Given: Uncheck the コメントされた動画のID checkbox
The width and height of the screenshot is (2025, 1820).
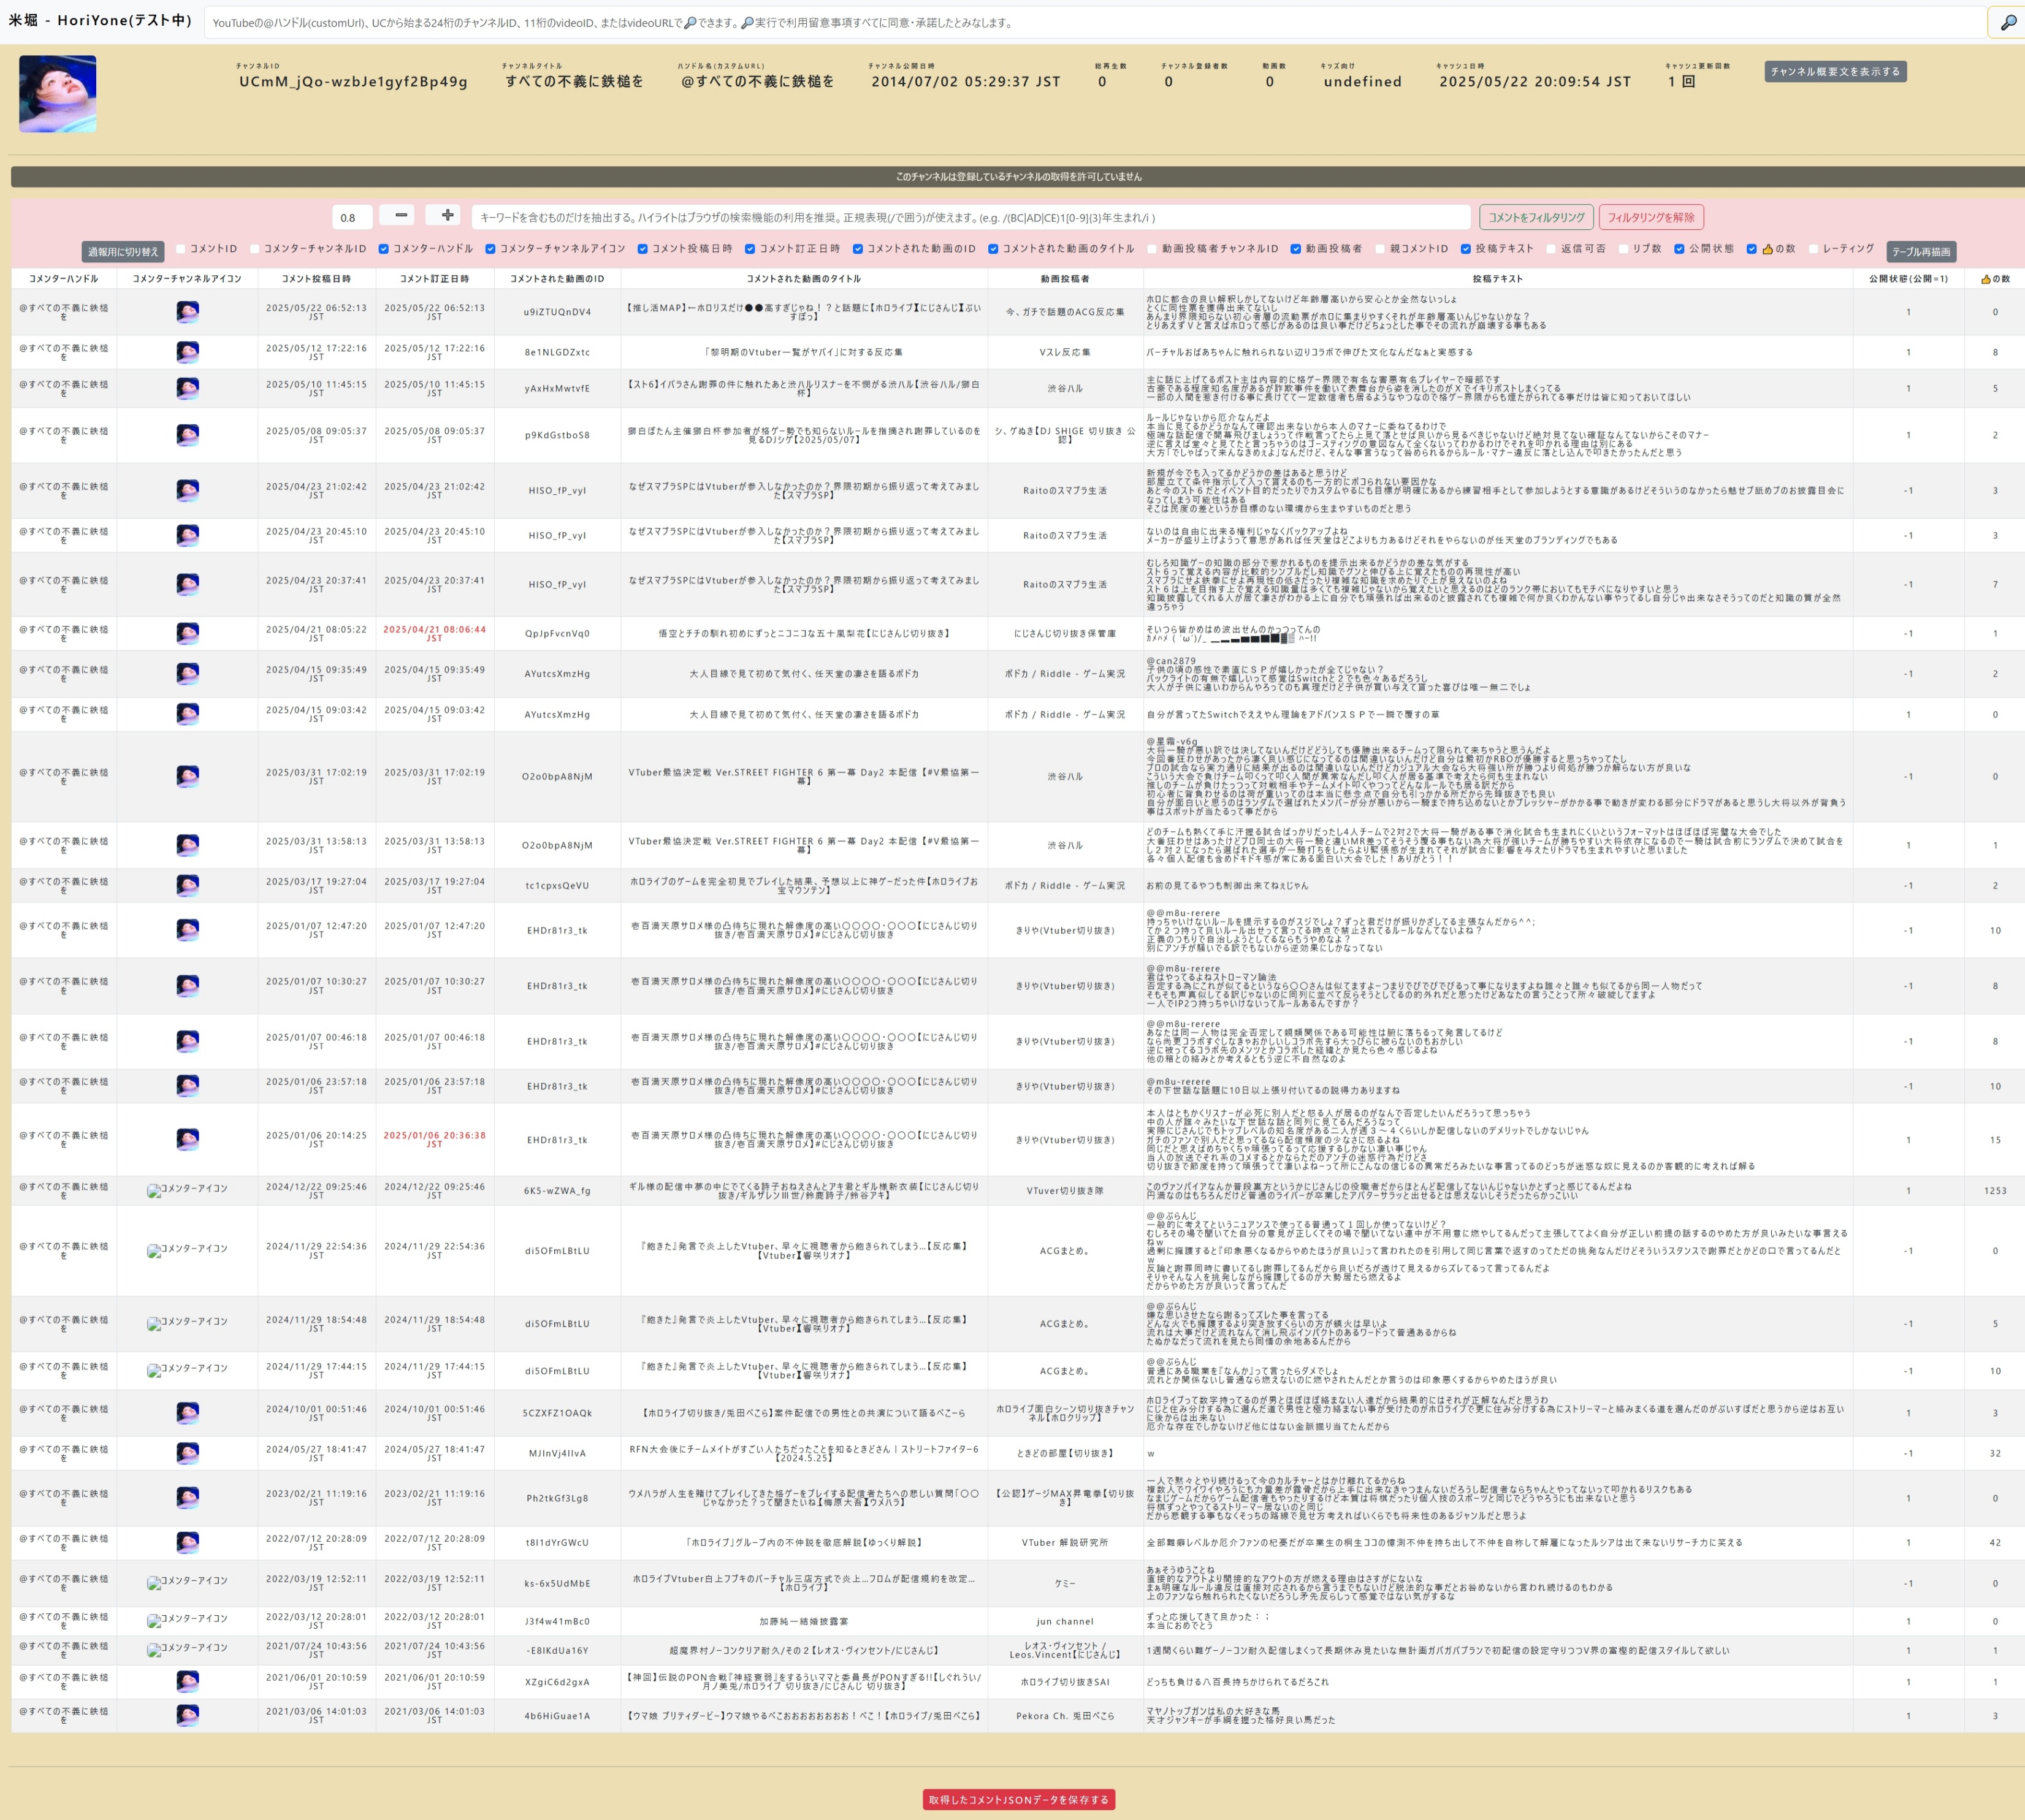Looking at the screenshot, I should pyautogui.click(x=857, y=249).
